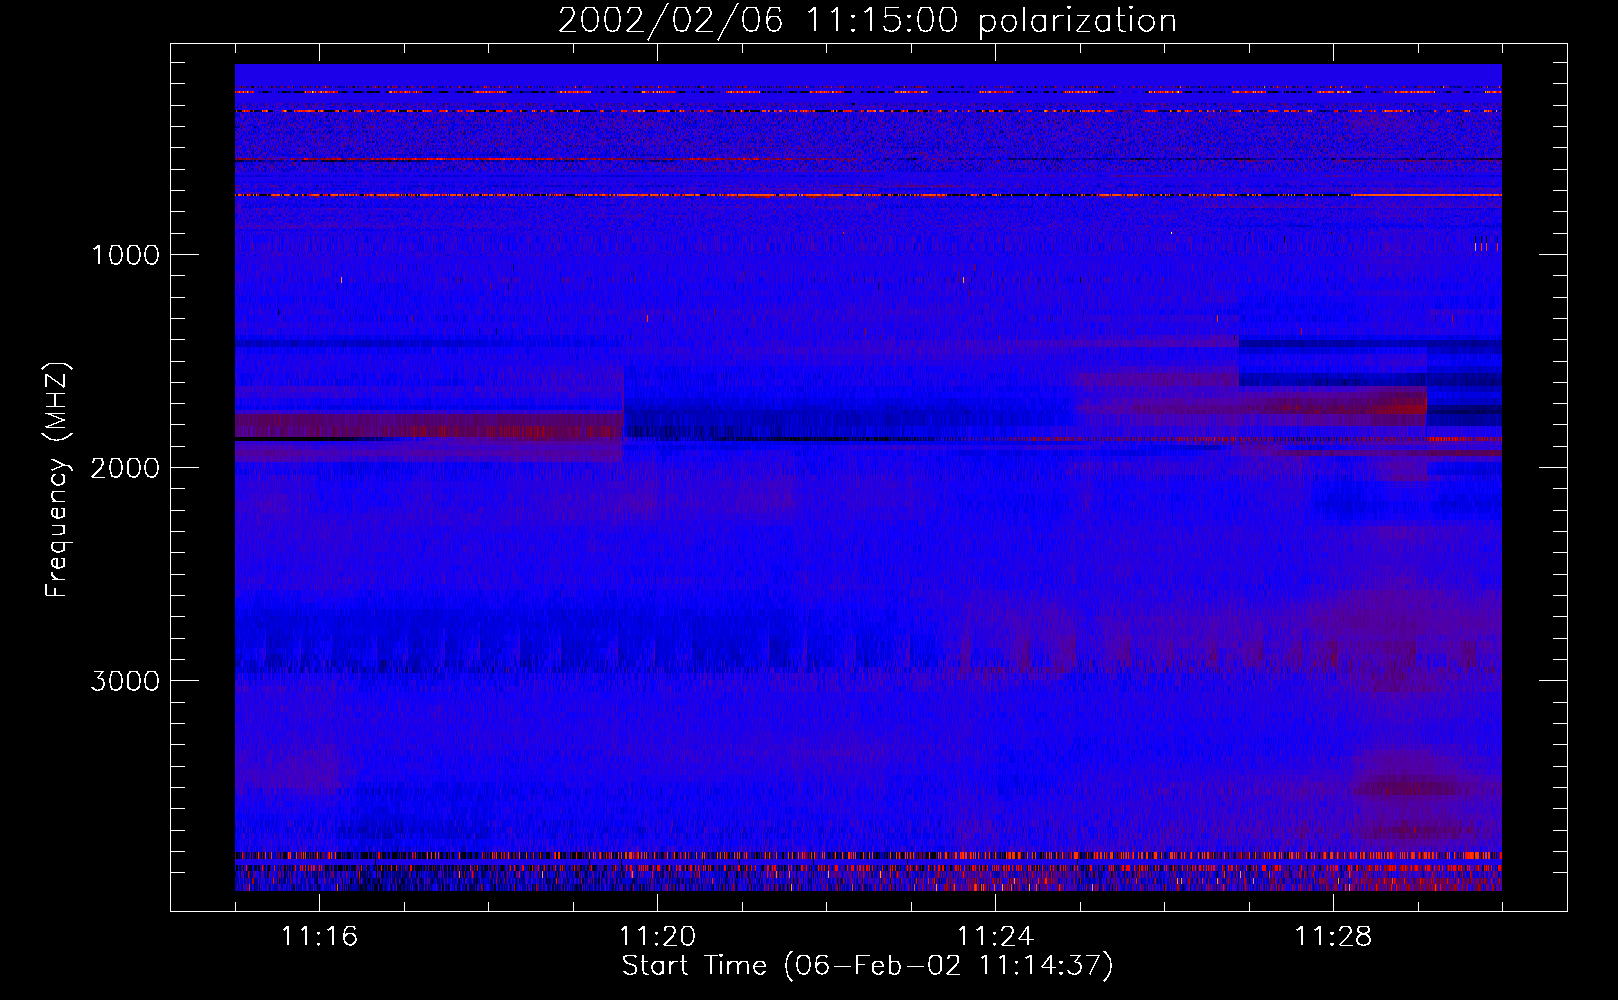Click the '11:16' time tick label

[319, 937]
